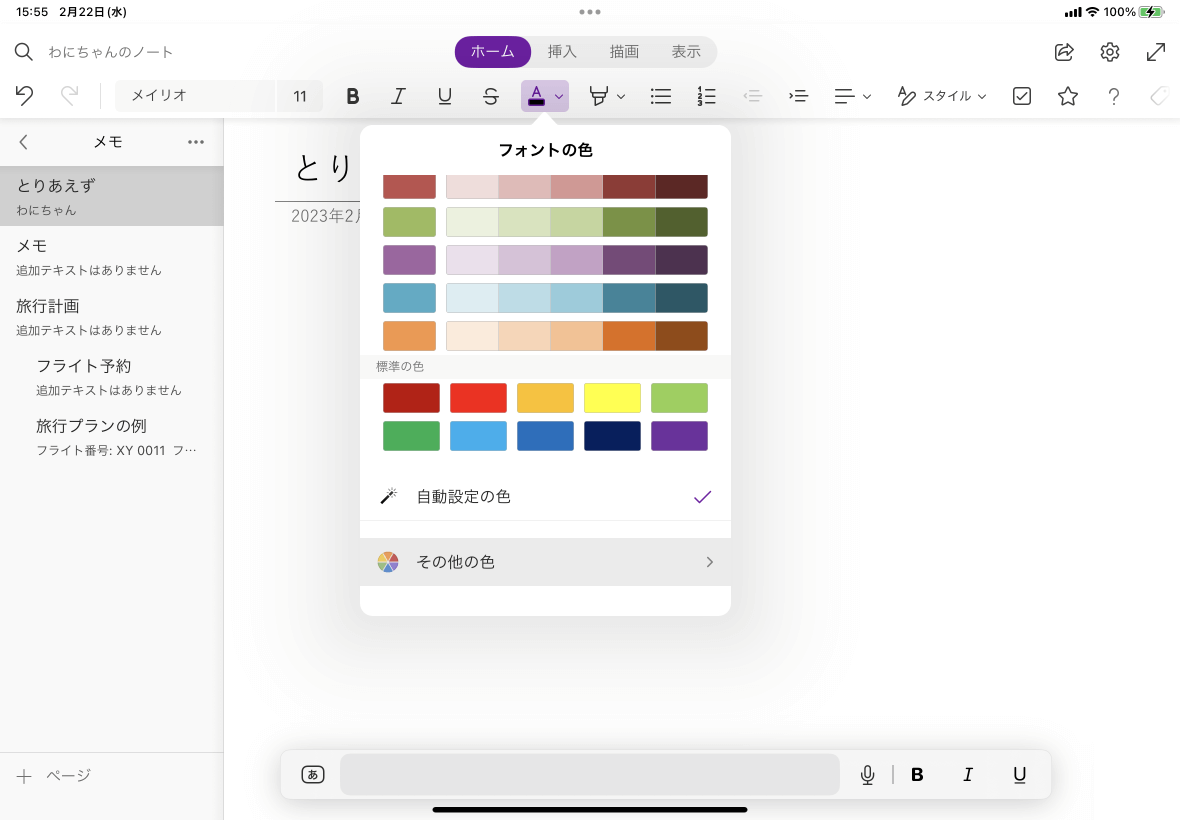Pick navy standard color swatch
The image size is (1180, 820).
click(613, 436)
